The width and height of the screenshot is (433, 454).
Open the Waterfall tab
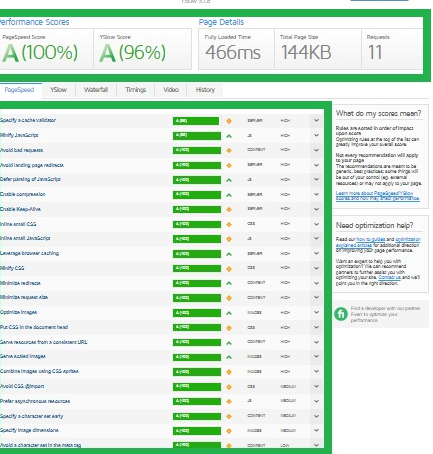pos(96,90)
